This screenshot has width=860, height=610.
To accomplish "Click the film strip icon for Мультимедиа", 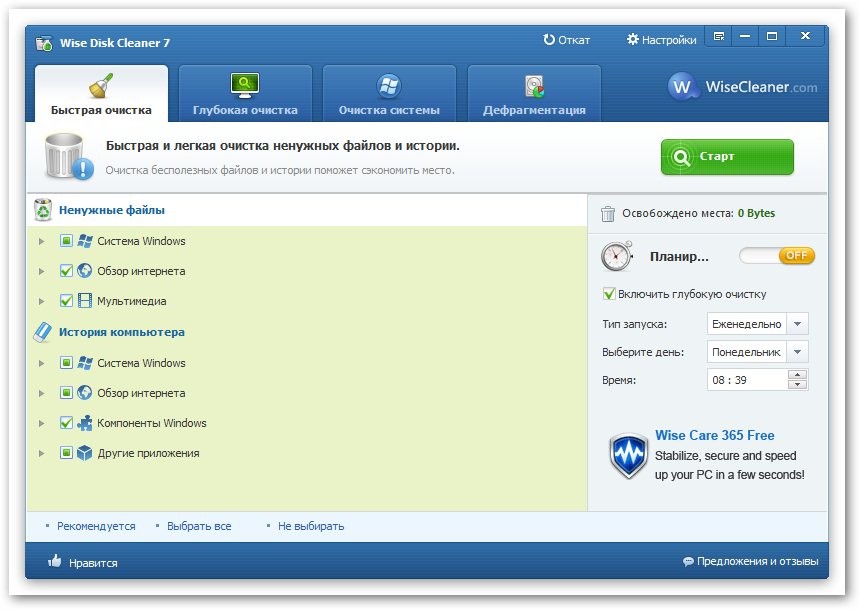I will [x=84, y=301].
